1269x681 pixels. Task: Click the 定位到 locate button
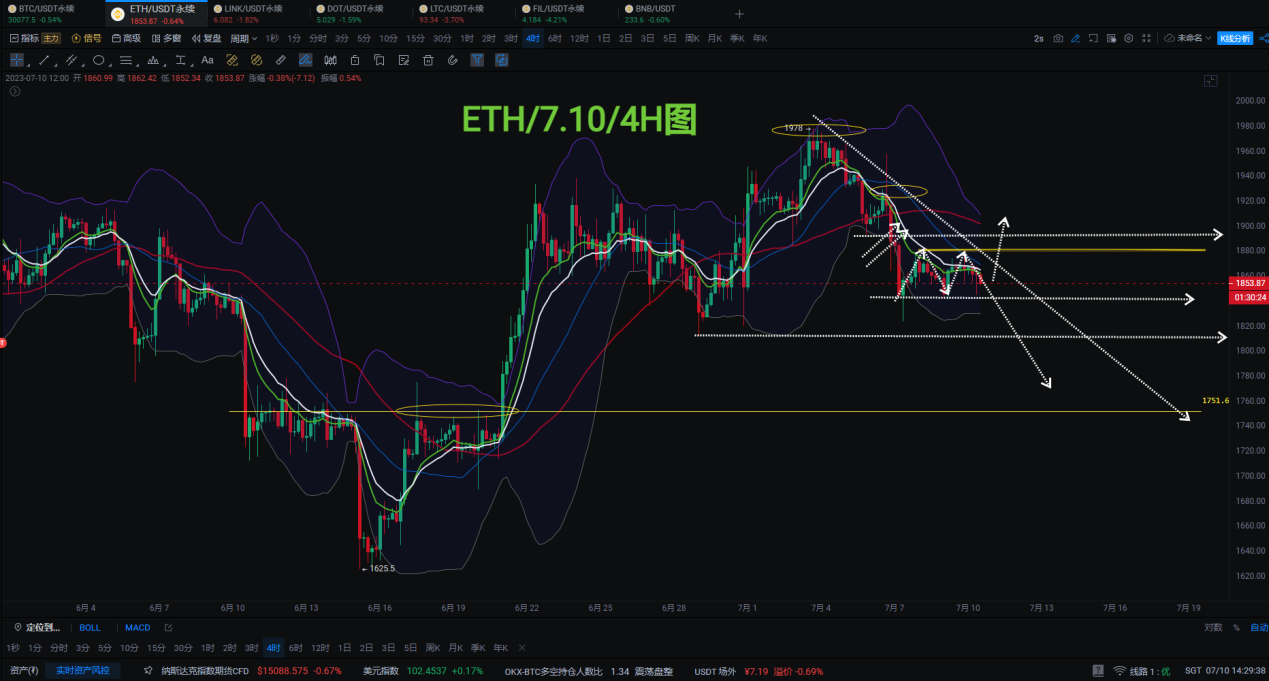point(37,628)
